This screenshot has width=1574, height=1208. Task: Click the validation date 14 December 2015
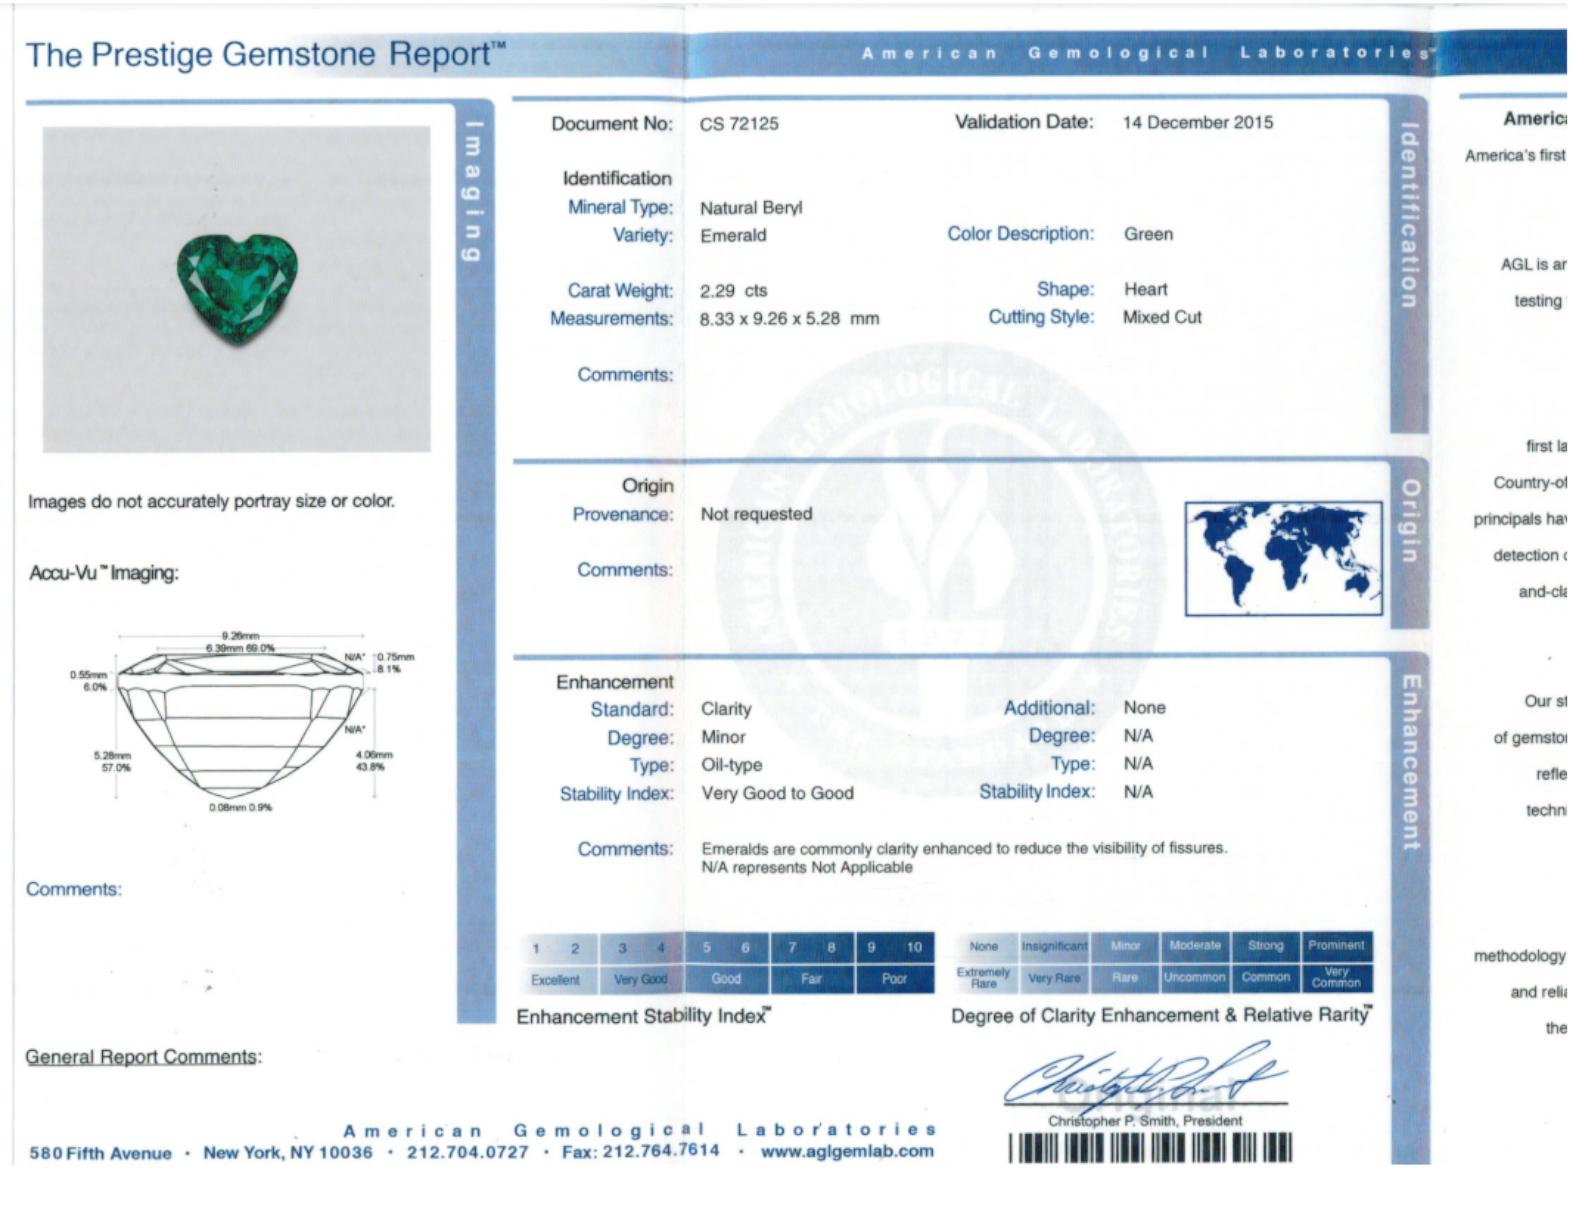[1198, 122]
